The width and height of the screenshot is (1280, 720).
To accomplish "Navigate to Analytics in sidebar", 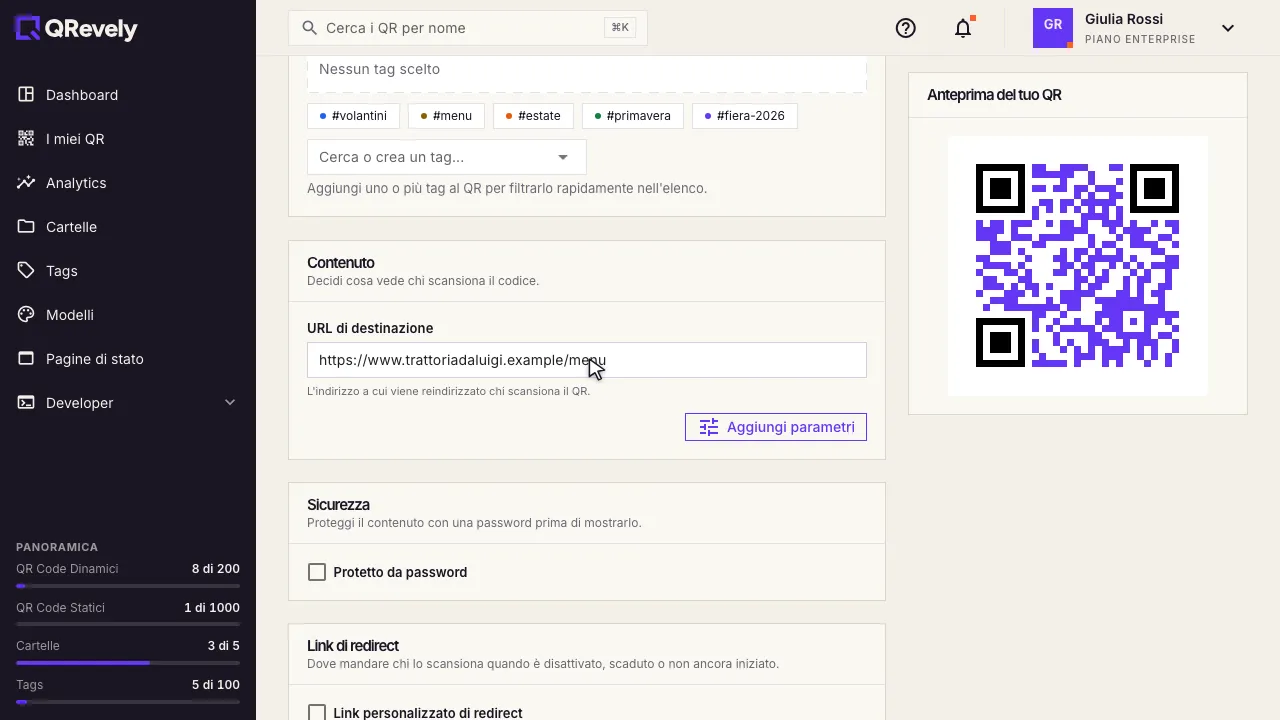I will (128, 183).
